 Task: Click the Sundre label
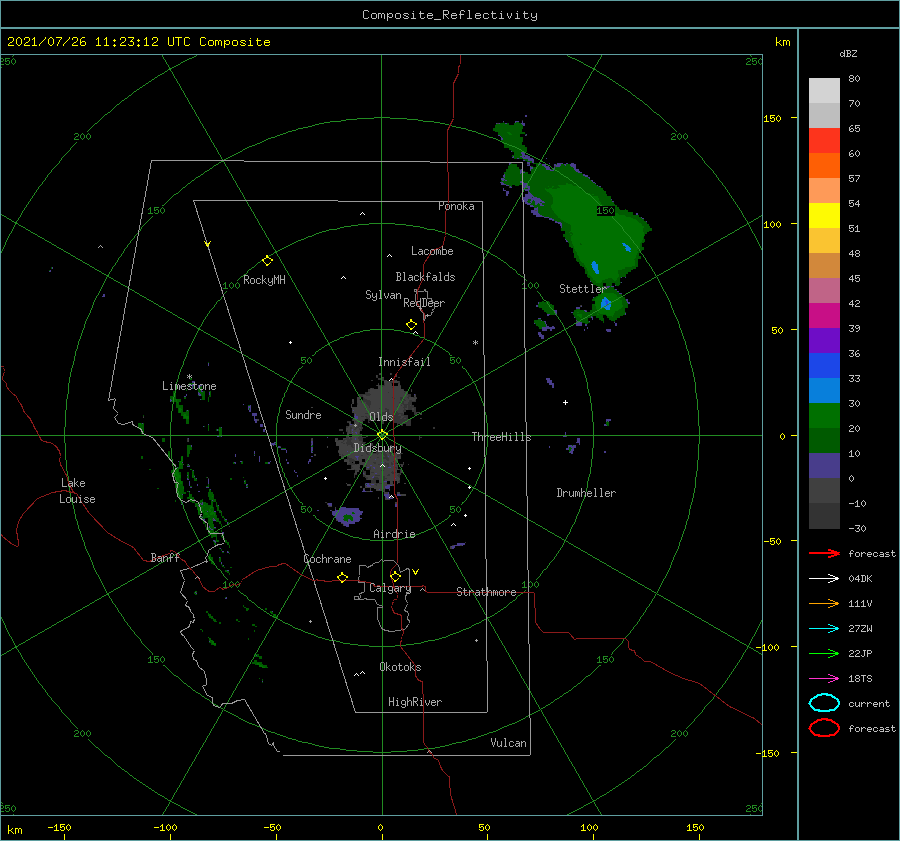[x=303, y=414]
